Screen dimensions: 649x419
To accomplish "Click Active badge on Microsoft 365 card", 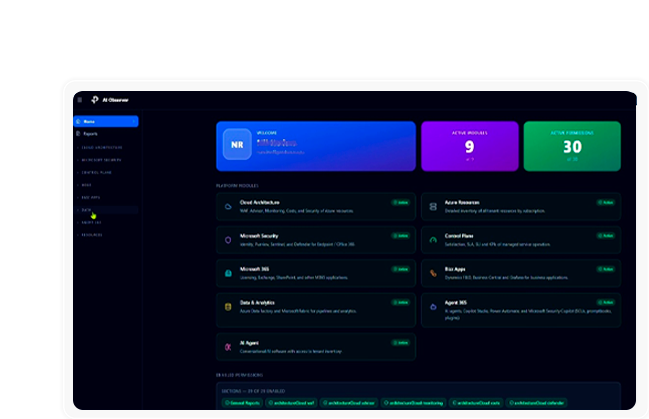I will (401, 269).
